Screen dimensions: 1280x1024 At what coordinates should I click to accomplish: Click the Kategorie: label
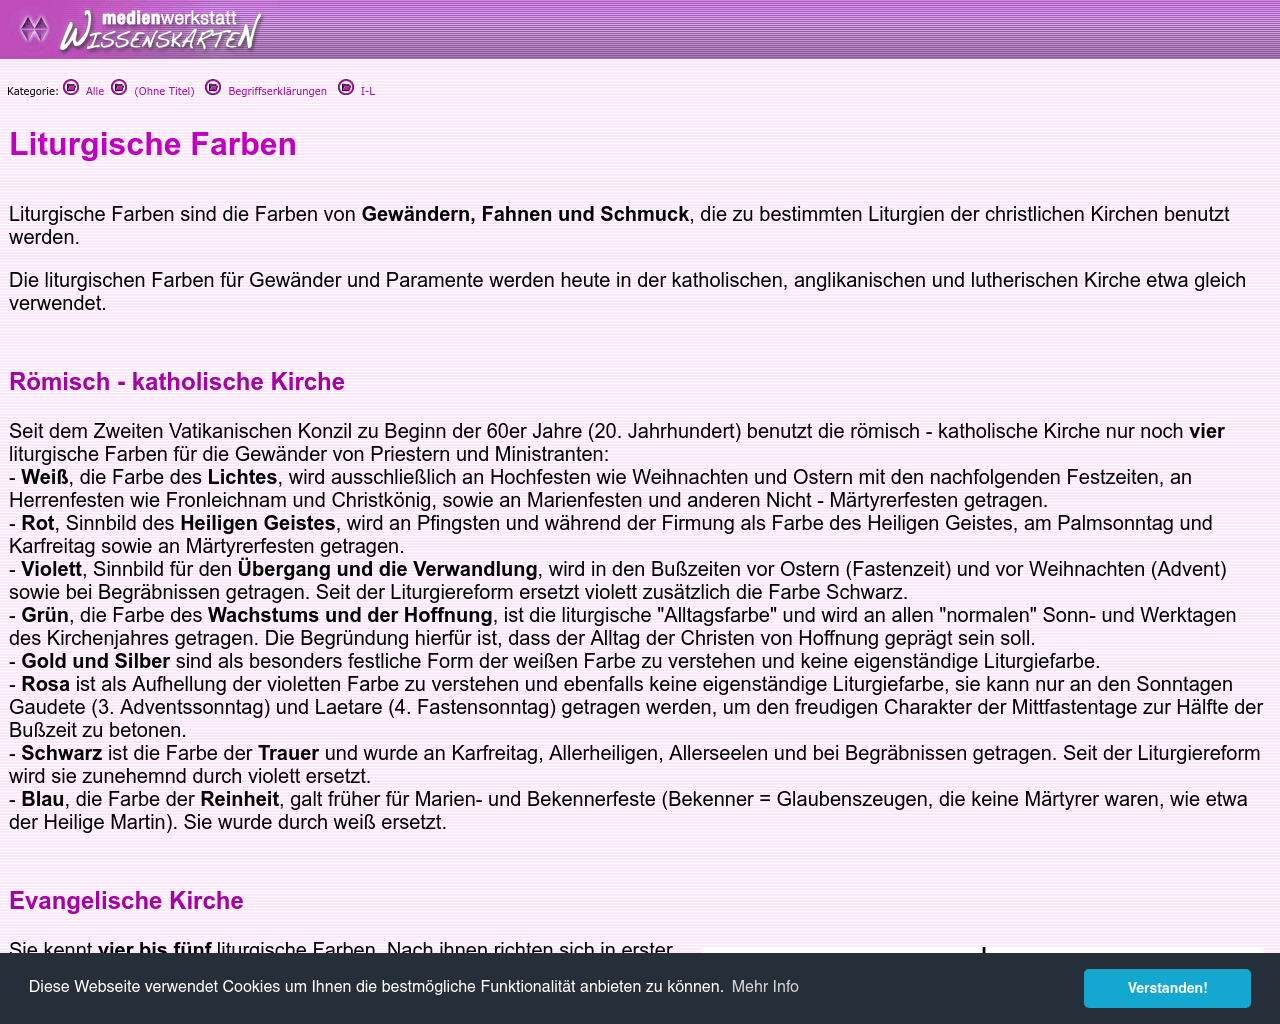(33, 91)
